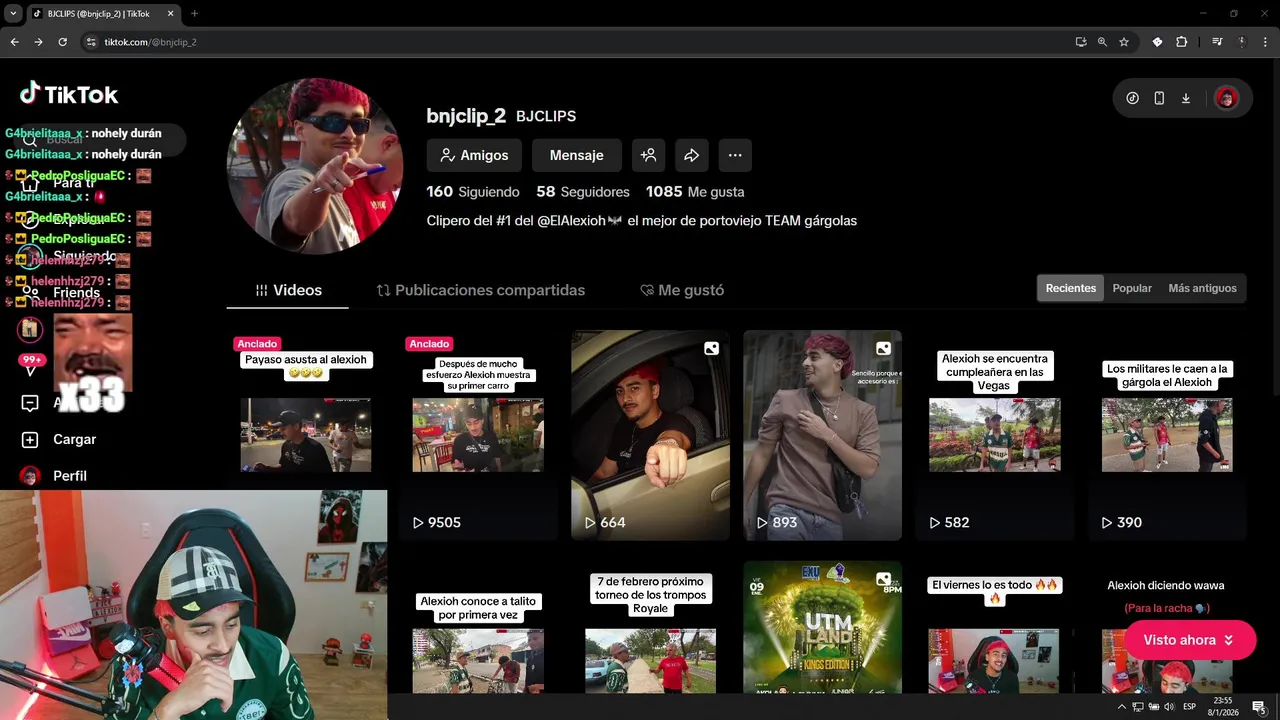Viewport: 1280px width, 720px height.
Task: Select the Recientes sort option
Action: [x=1071, y=288]
